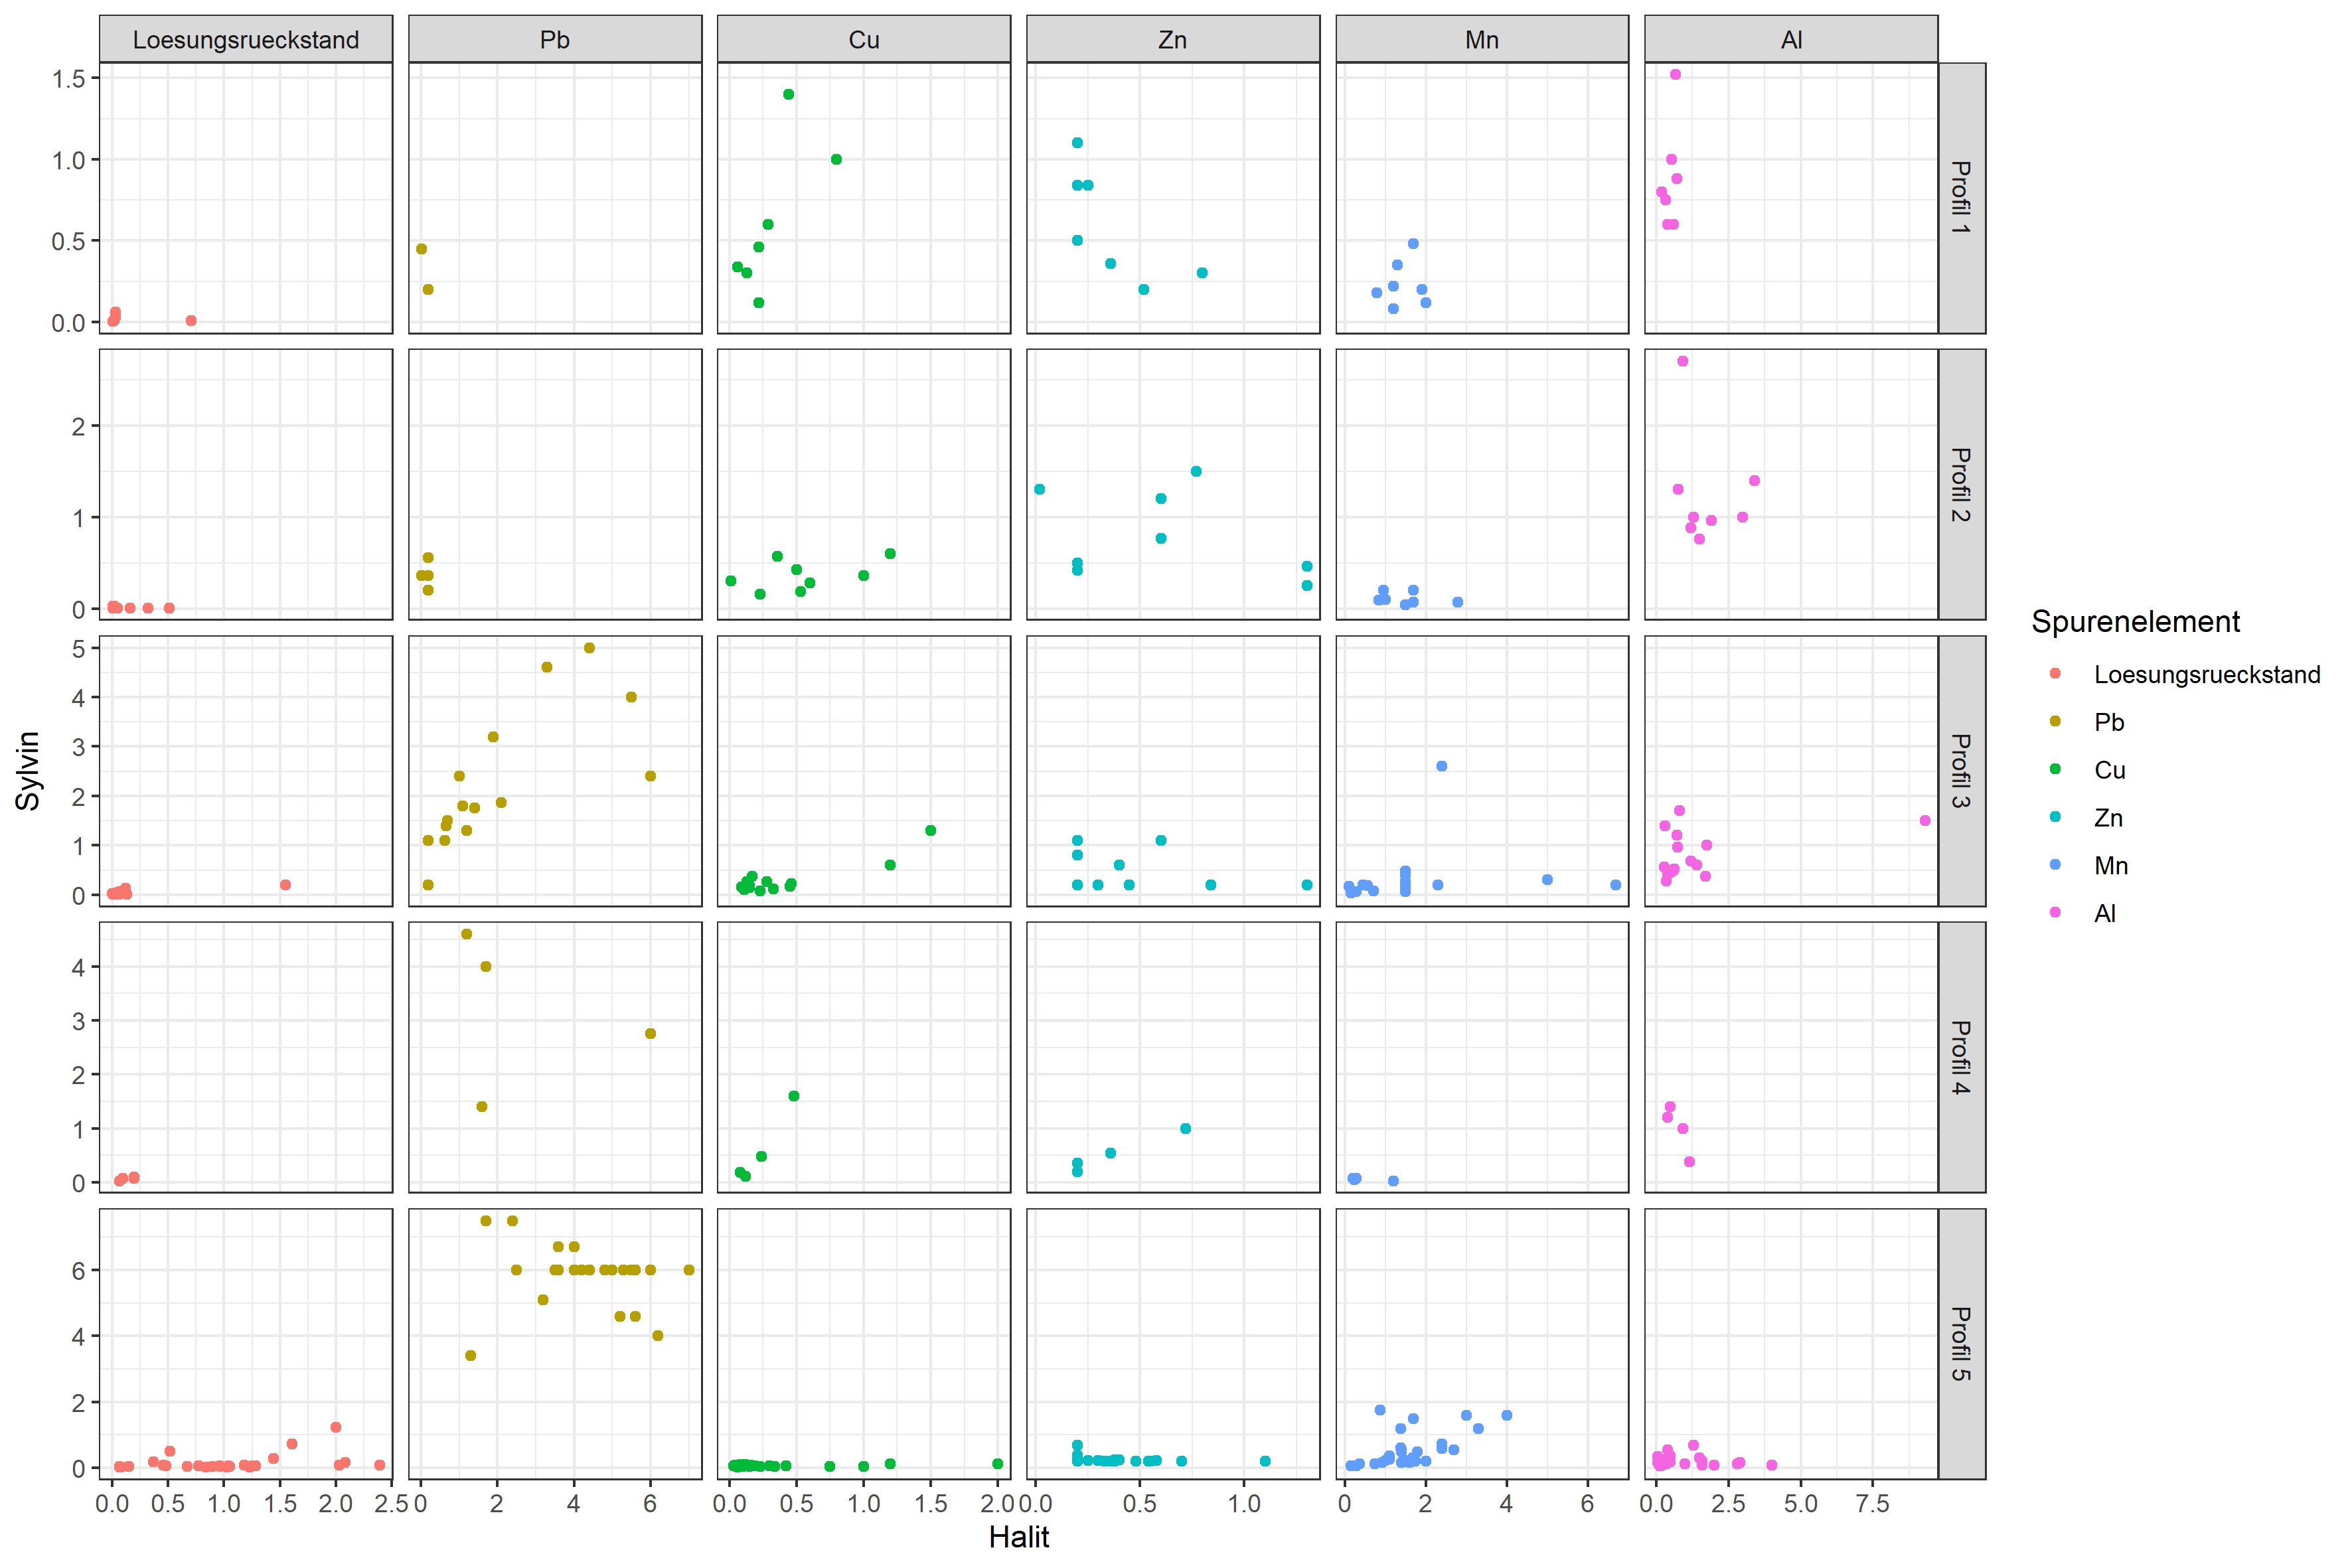
Task: Select the Mn facet header
Action: pyautogui.click(x=1481, y=40)
